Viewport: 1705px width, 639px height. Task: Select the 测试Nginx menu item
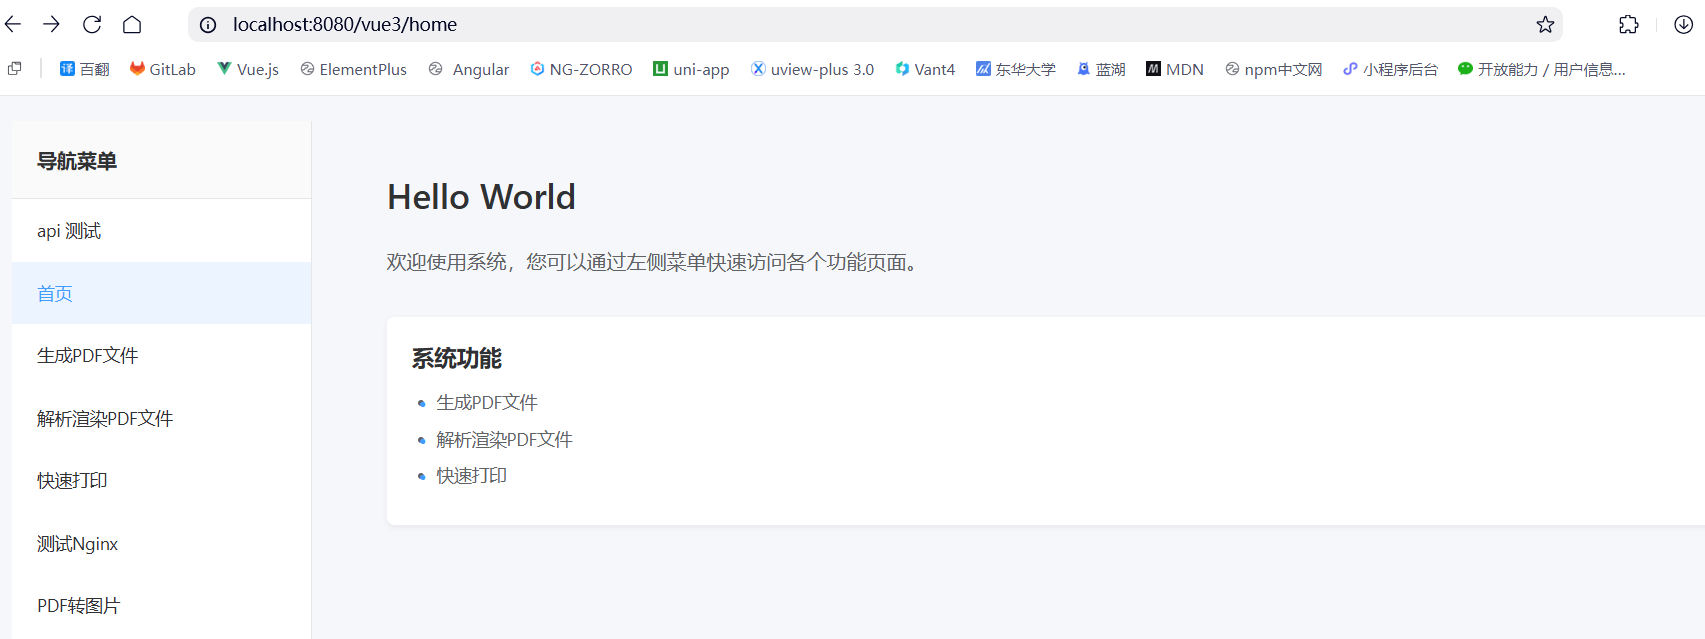coord(161,543)
